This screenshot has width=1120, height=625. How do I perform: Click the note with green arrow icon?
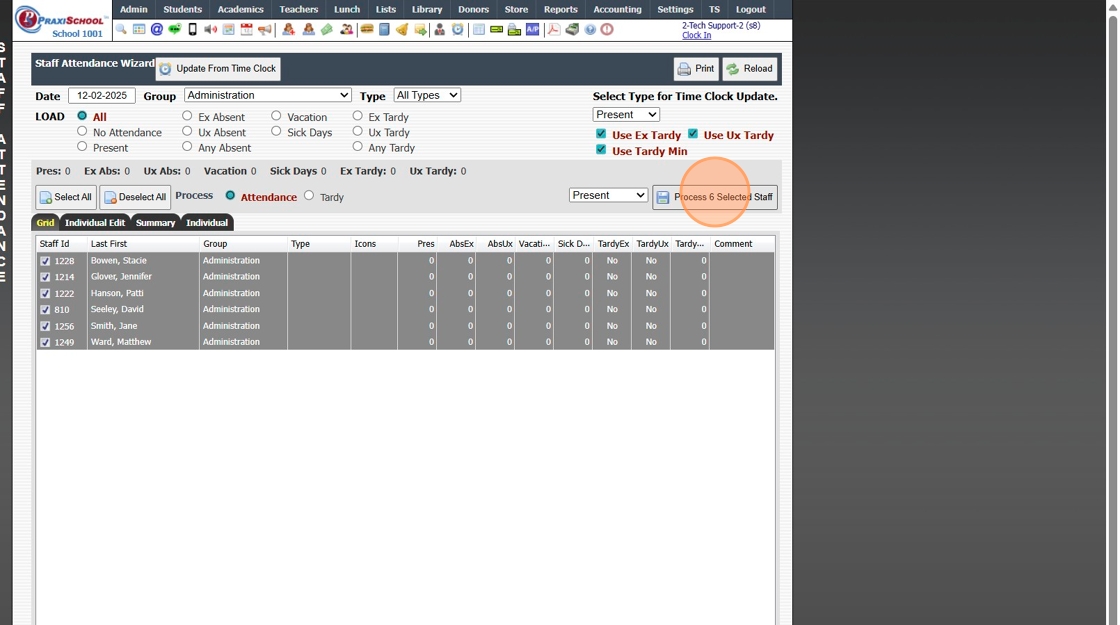(420, 29)
